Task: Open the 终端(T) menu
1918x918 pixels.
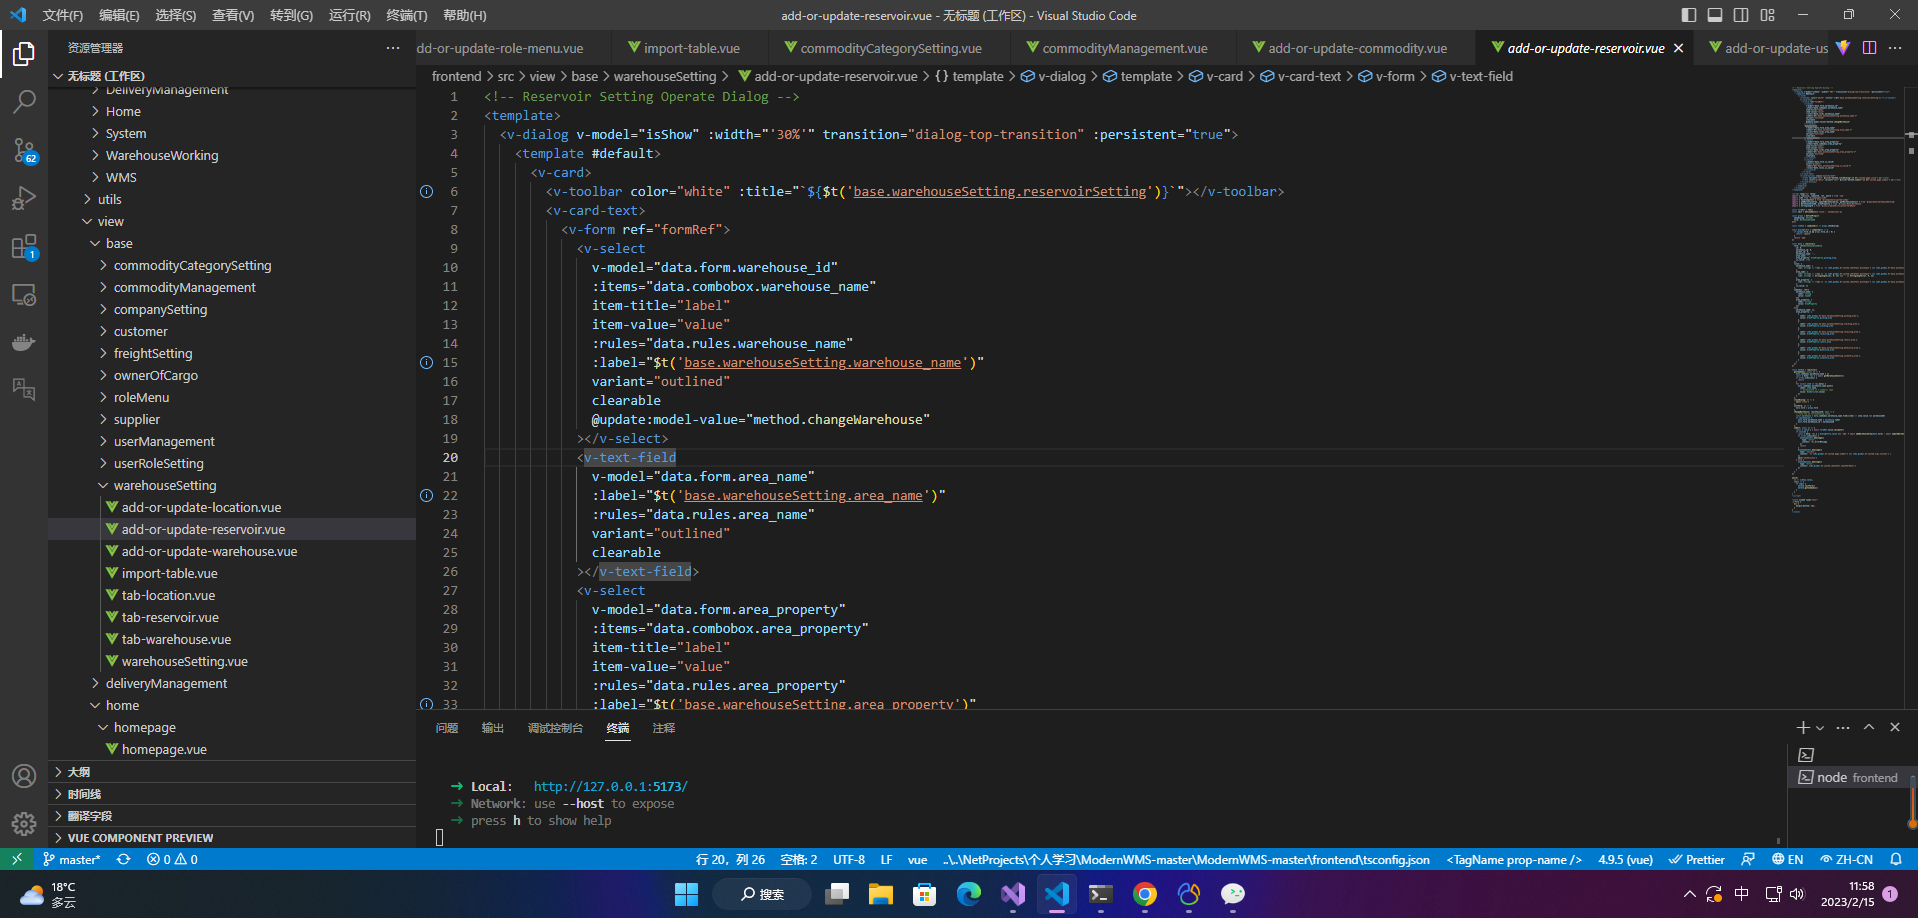Action: pos(406,15)
